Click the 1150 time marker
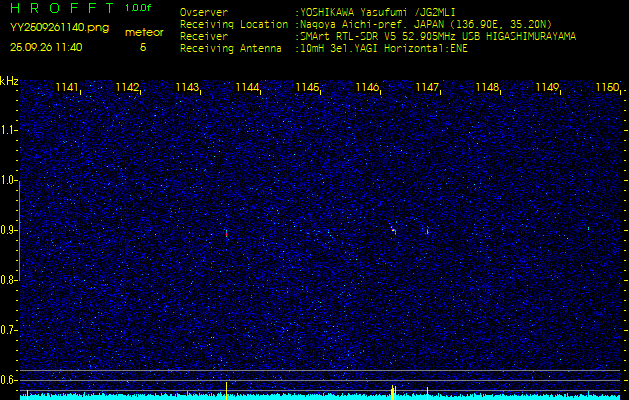 pyautogui.click(x=607, y=88)
